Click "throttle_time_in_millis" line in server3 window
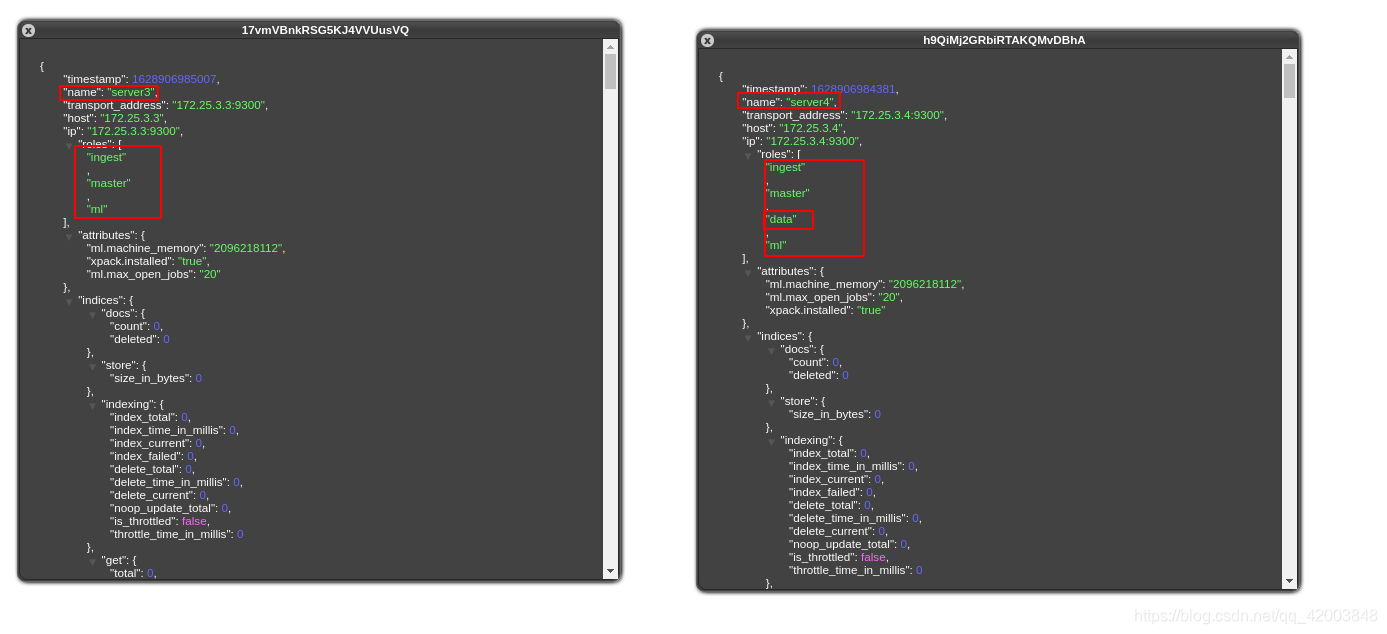 click(x=176, y=534)
